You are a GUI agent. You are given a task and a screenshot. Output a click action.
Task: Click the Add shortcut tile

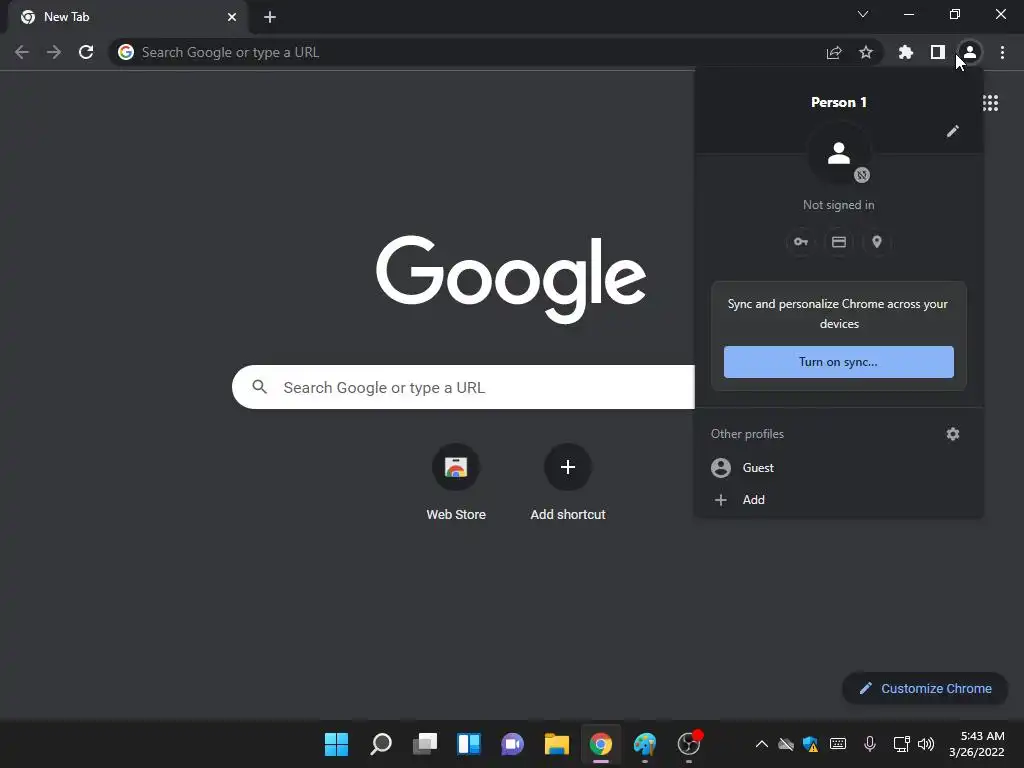pyautogui.click(x=568, y=482)
